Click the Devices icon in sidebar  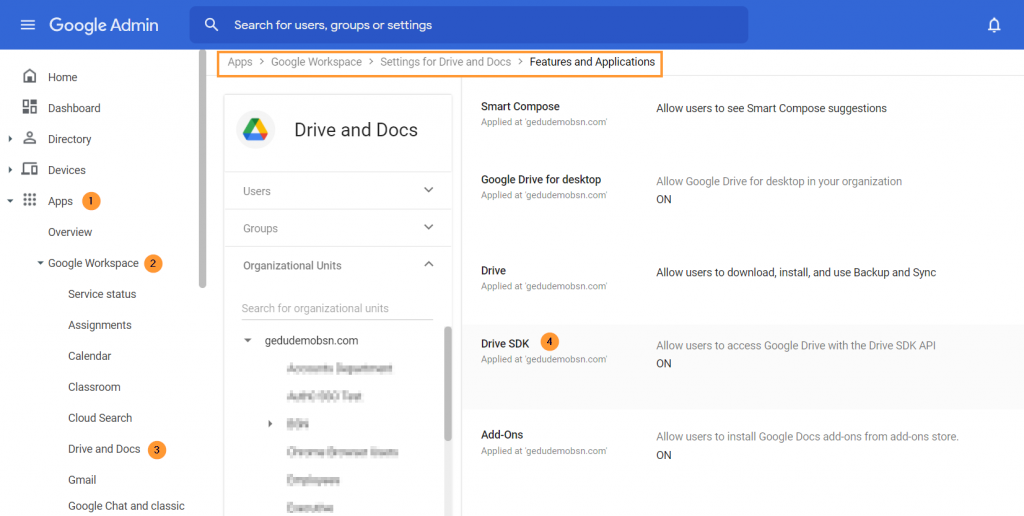(29, 169)
